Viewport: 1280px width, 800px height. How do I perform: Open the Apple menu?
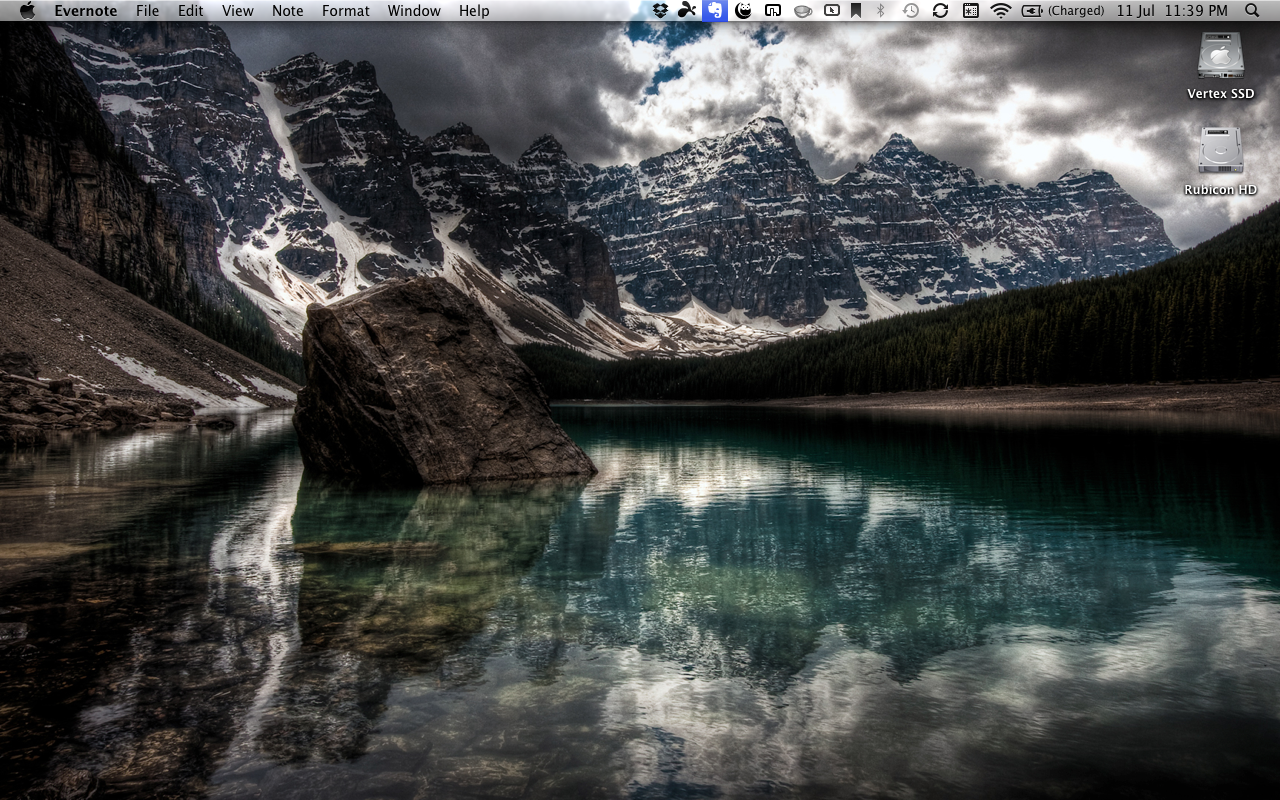pos(27,10)
